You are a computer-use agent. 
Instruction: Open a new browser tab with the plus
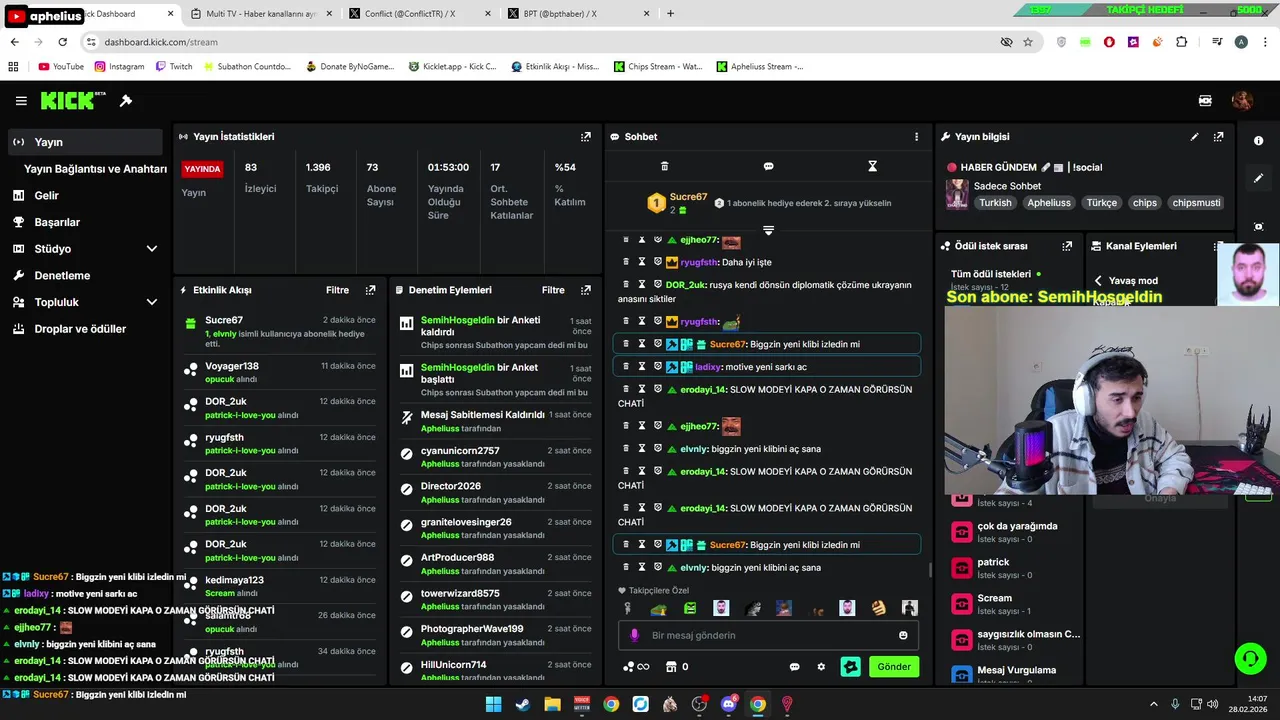[x=670, y=14]
